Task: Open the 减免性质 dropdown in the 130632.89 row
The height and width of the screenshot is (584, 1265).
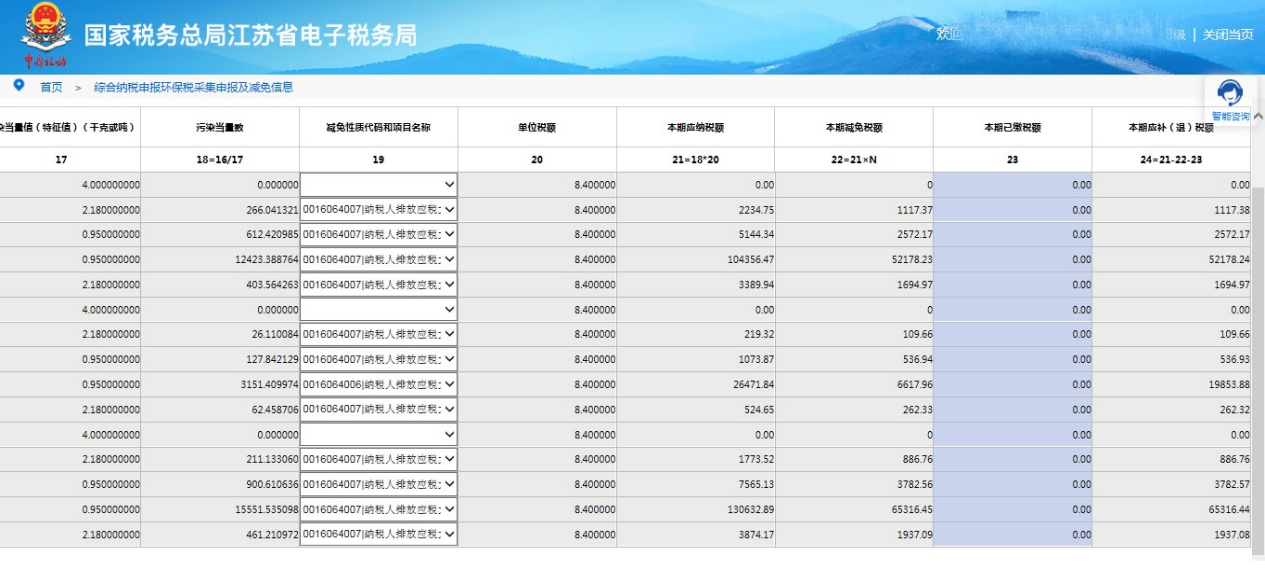Action: click(x=379, y=510)
